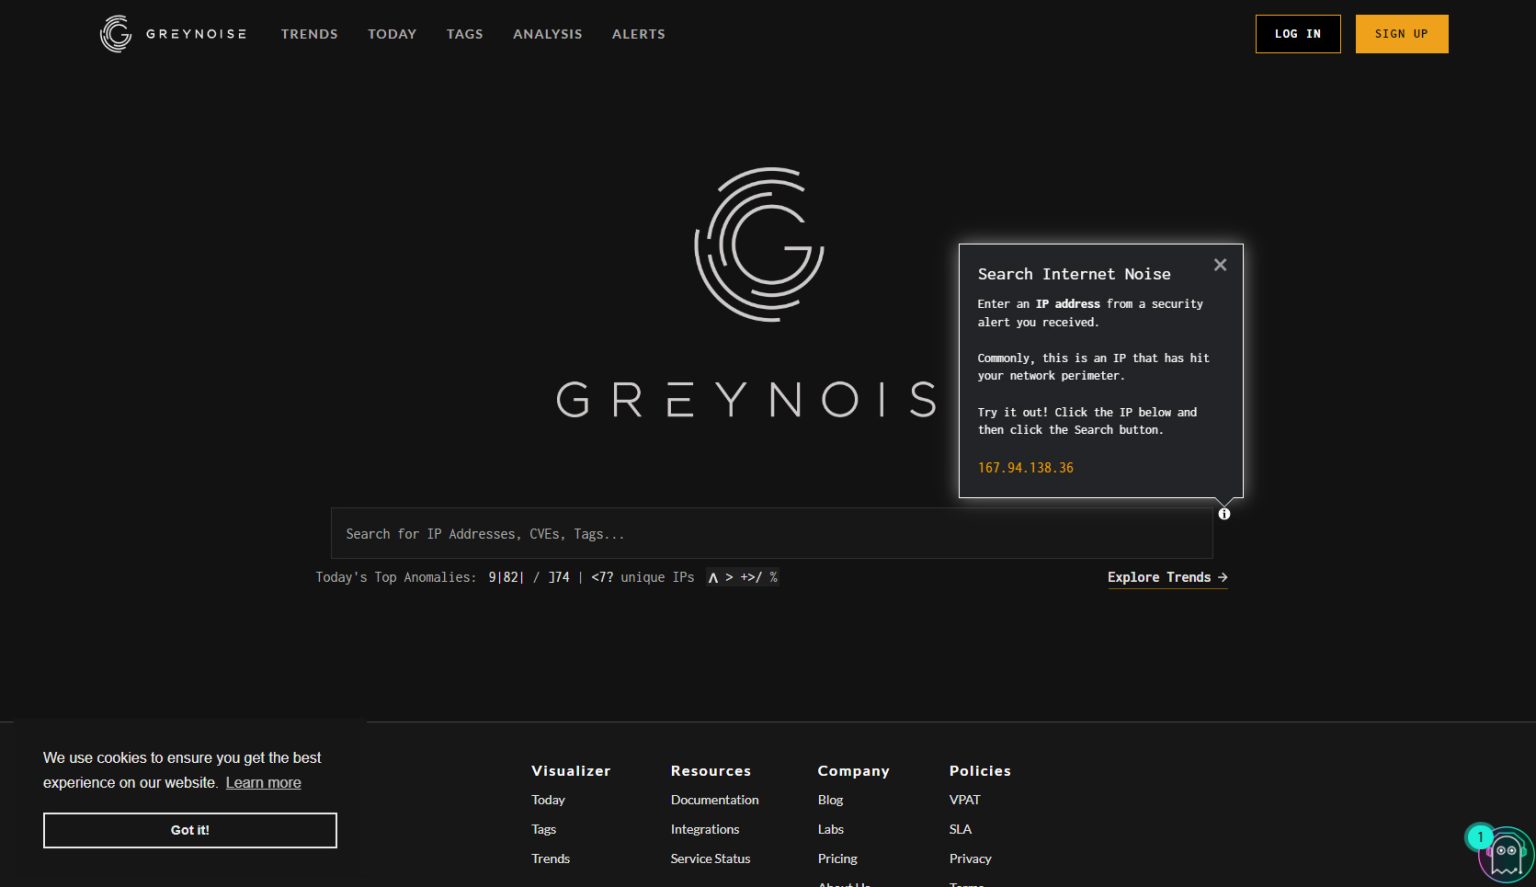View Pricing under the Company column
1536x887 pixels.
click(837, 858)
